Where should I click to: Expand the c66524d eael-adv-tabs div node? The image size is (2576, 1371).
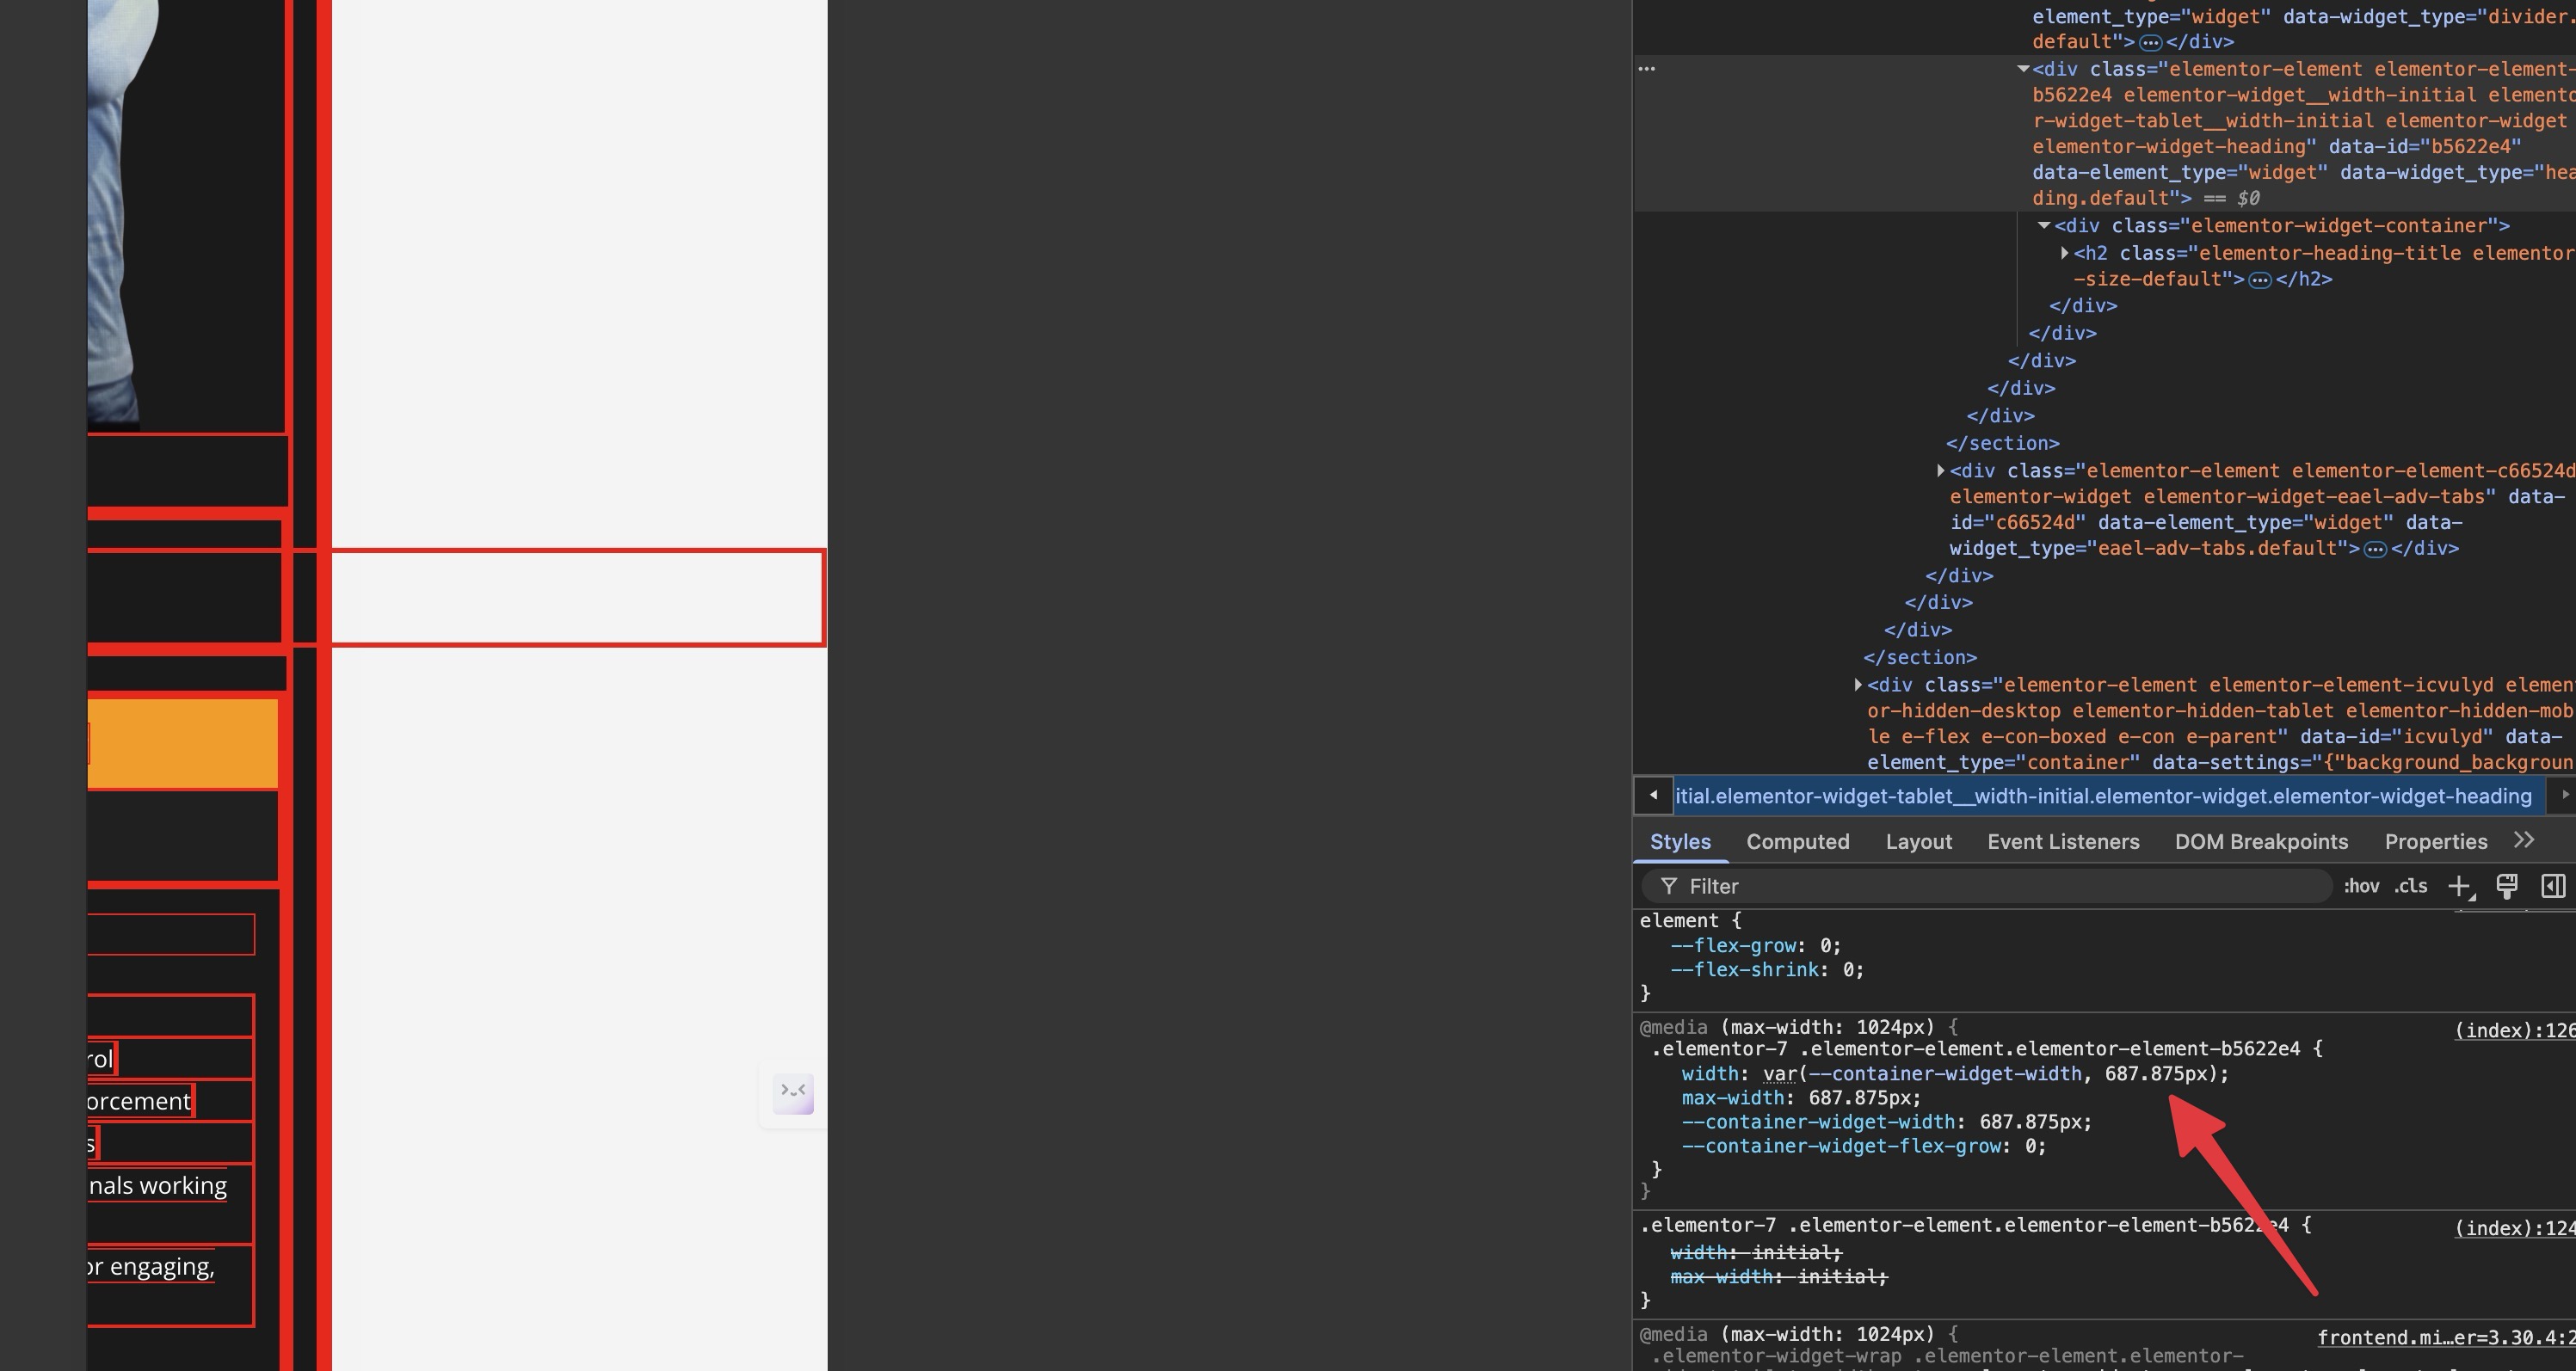tap(1940, 471)
